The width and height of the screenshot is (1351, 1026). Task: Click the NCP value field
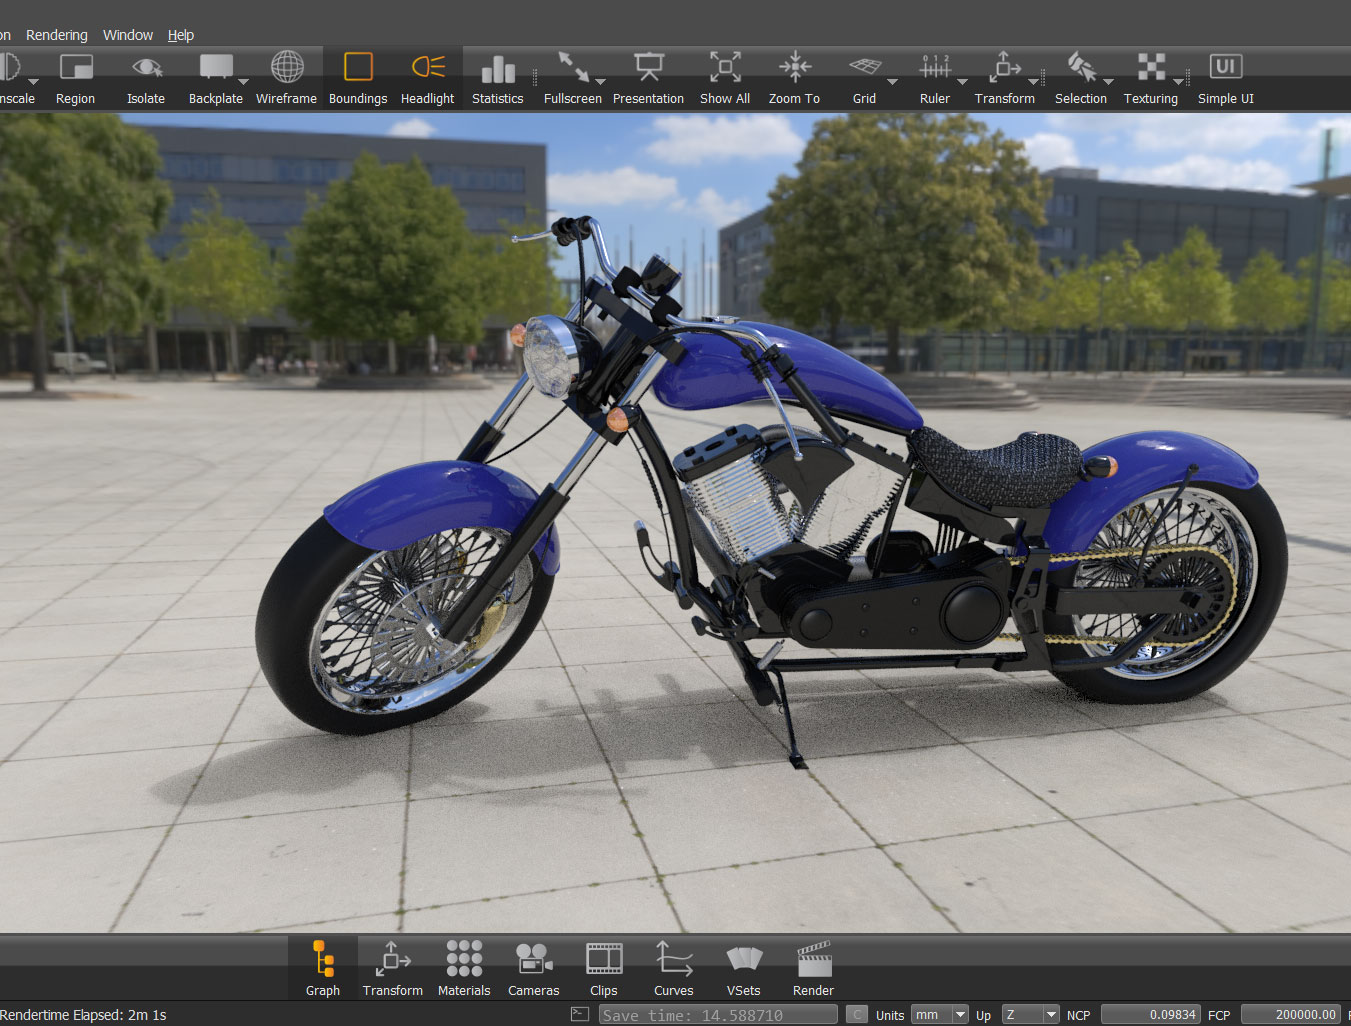pos(1149,1015)
